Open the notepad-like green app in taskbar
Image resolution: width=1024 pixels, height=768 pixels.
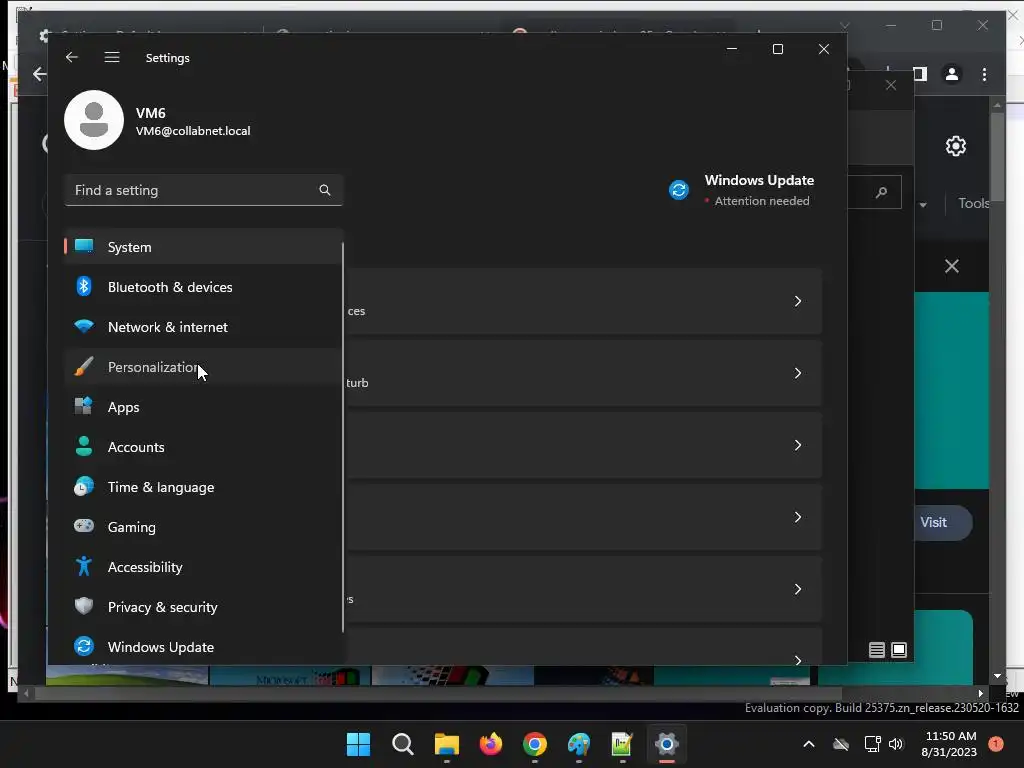tap(622, 744)
